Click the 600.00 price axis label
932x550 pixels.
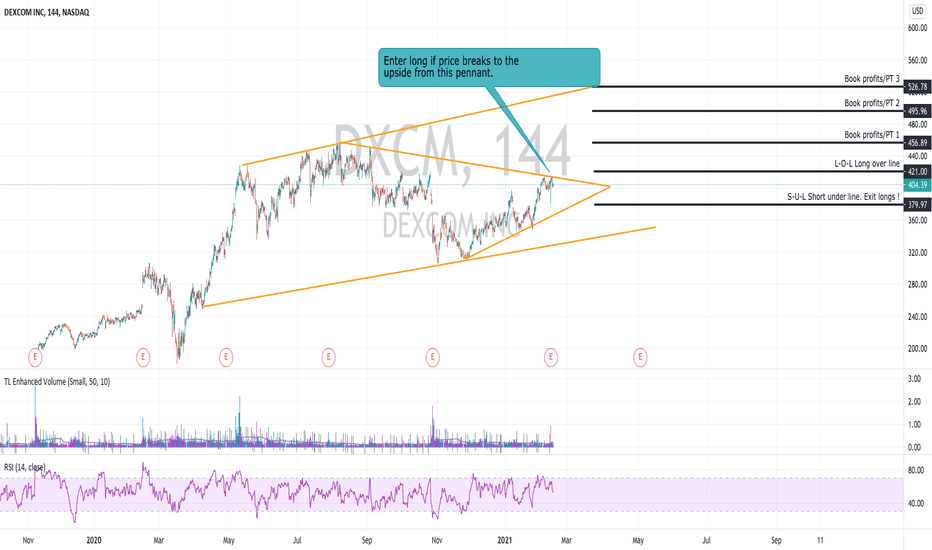pos(917,28)
